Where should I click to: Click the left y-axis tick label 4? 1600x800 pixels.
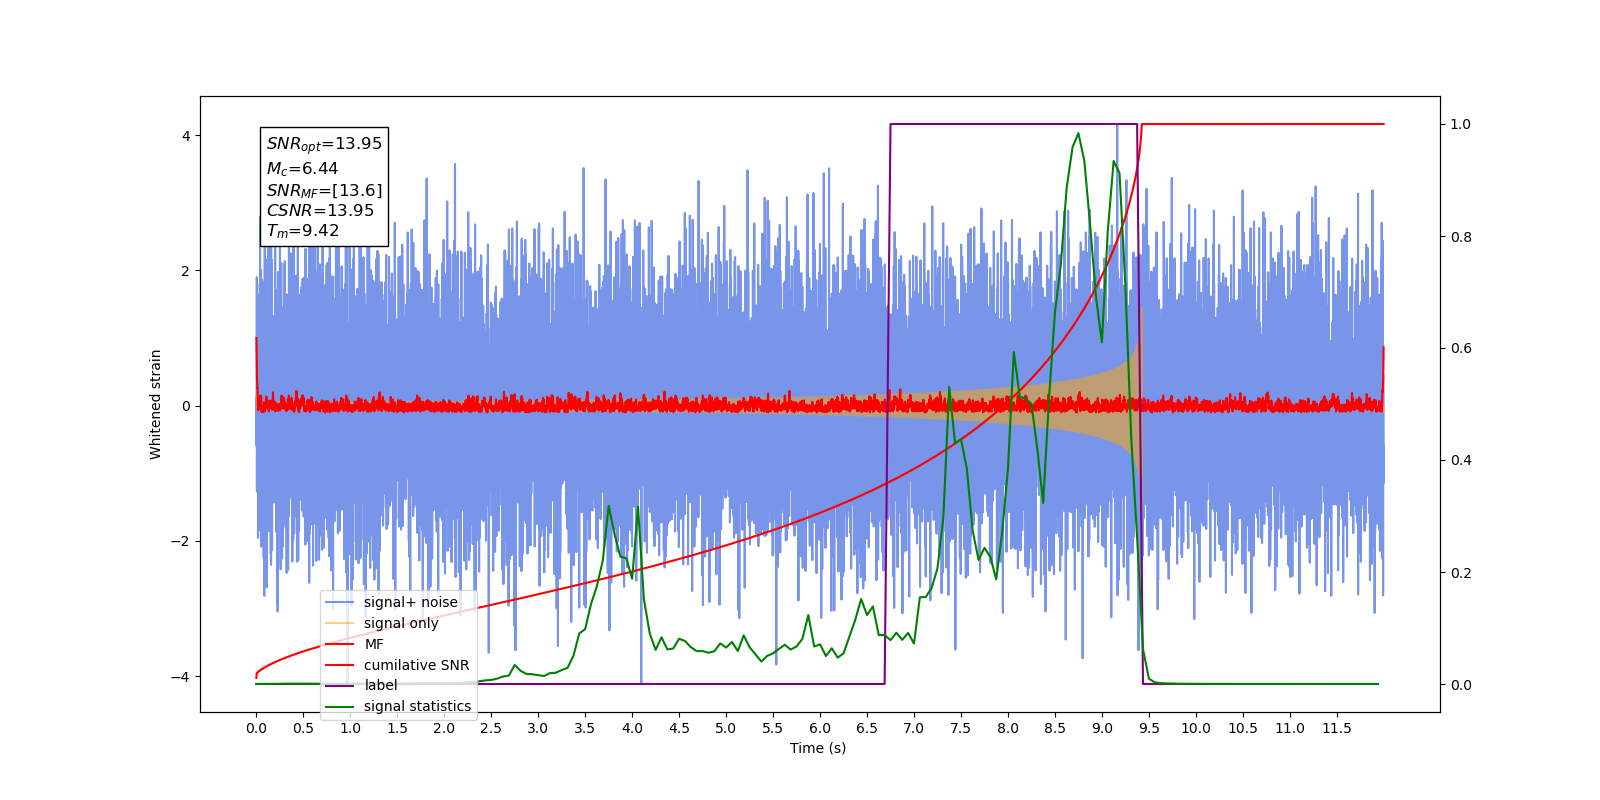185,136
